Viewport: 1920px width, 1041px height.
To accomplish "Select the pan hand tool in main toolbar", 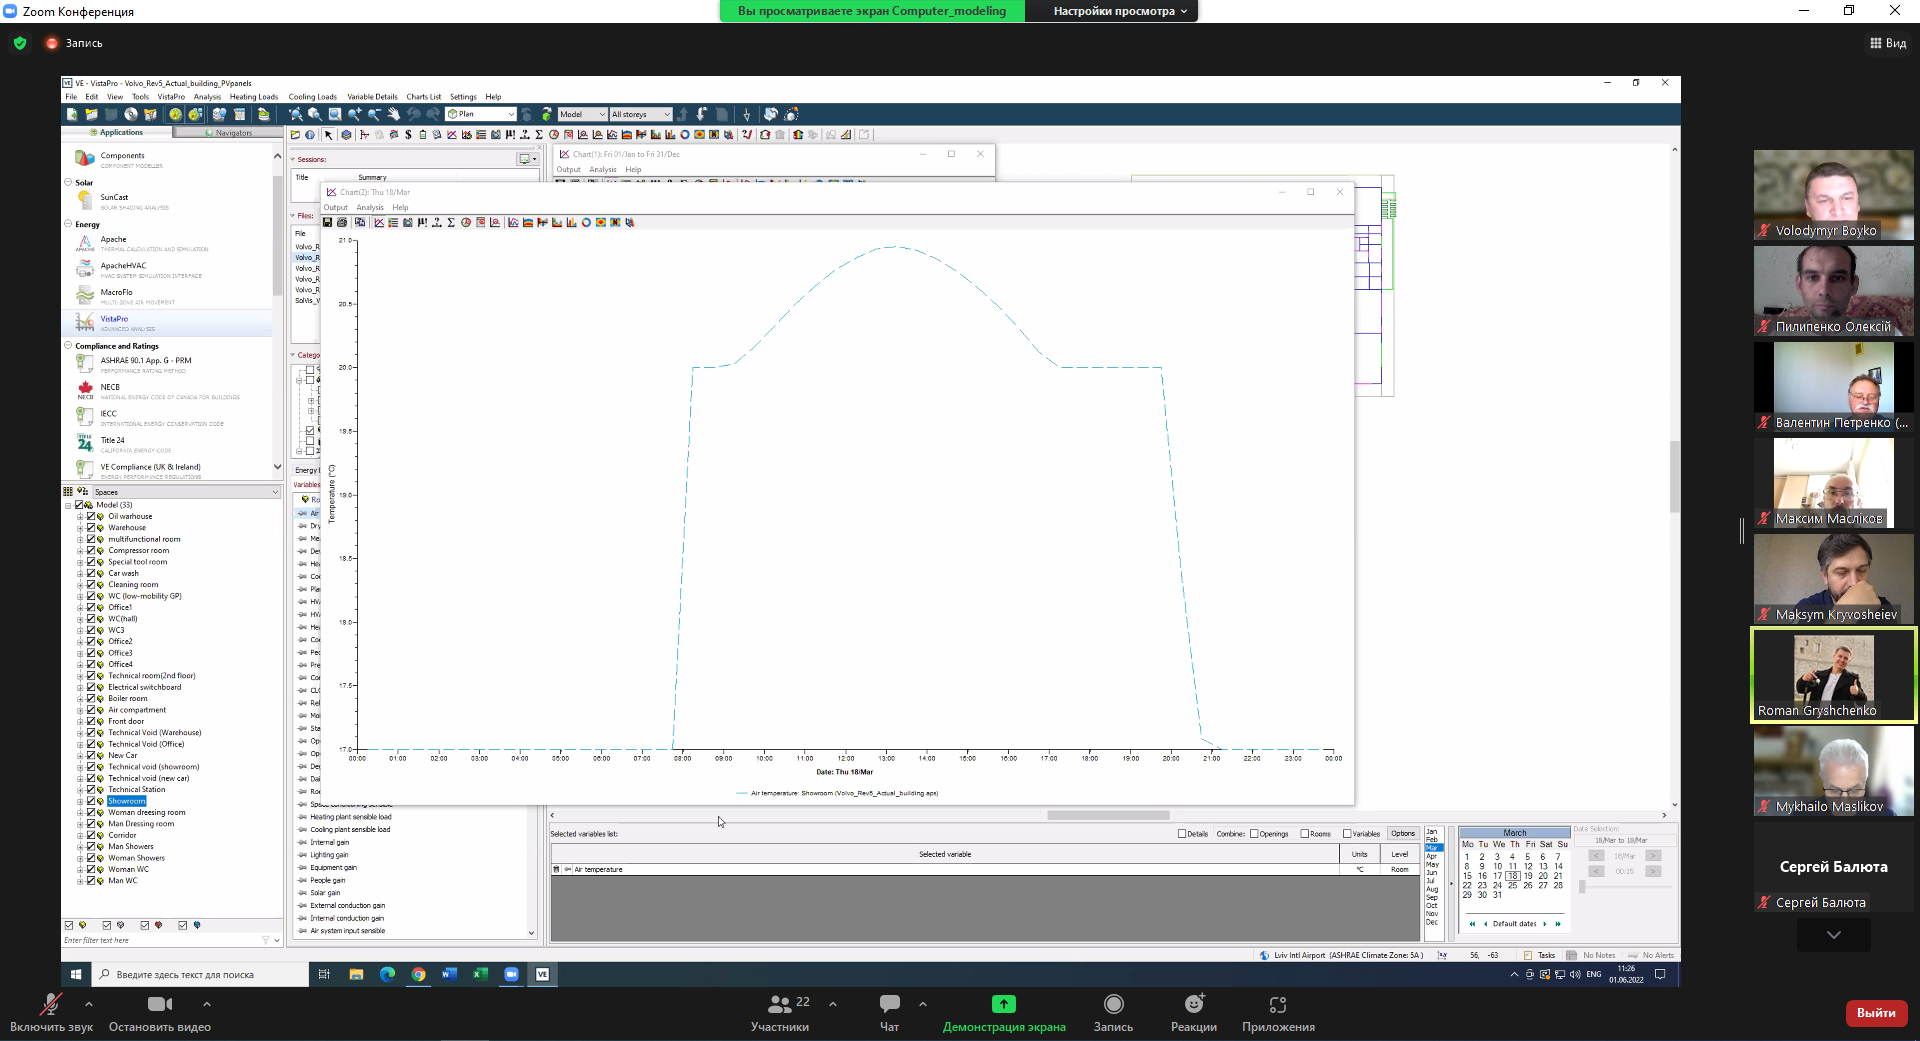I will (x=393, y=114).
